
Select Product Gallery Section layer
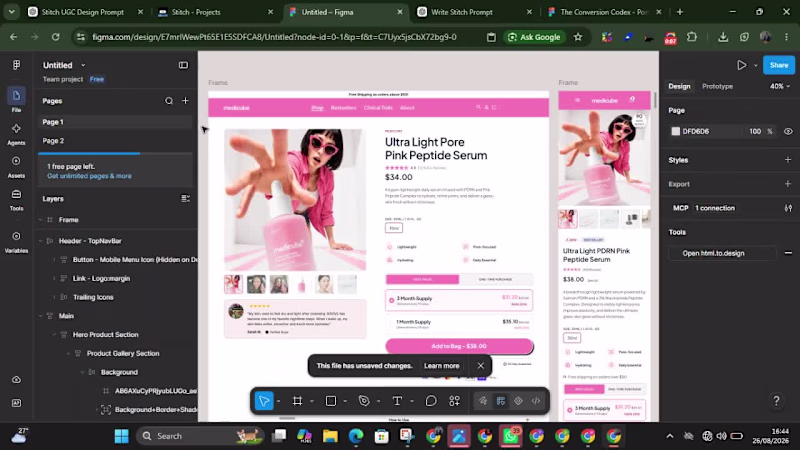[123, 354]
